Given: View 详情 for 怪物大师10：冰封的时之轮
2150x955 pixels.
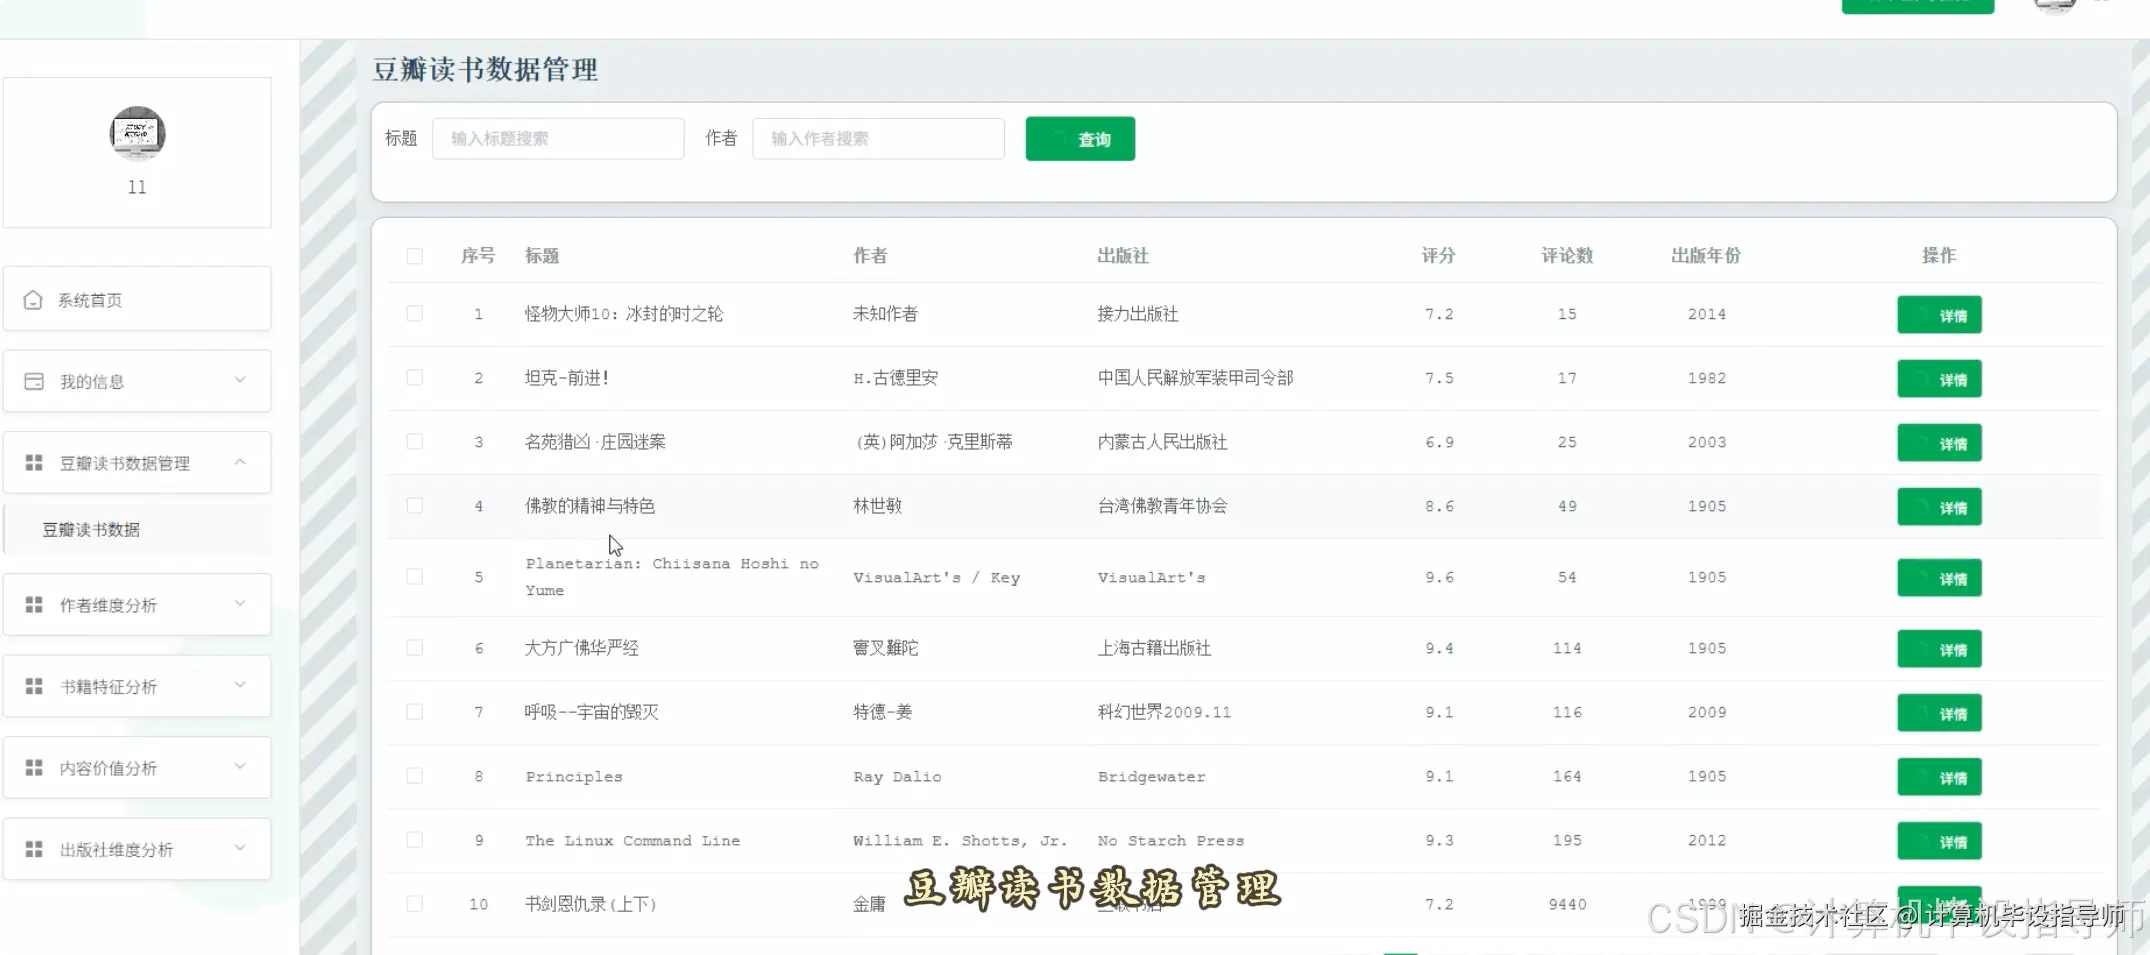Looking at the screenshot, I should (1939, 315).
